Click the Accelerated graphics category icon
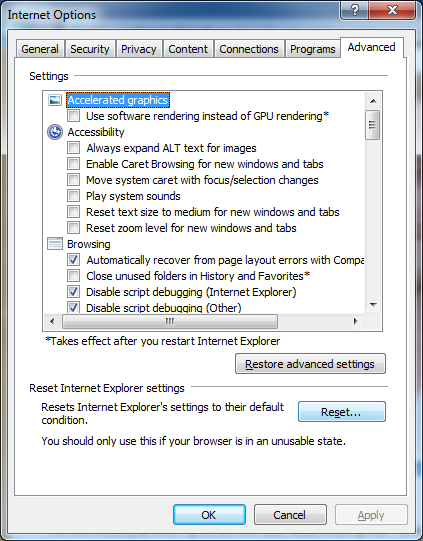Viewport: 423px width, 541px height. pos(55,100)
